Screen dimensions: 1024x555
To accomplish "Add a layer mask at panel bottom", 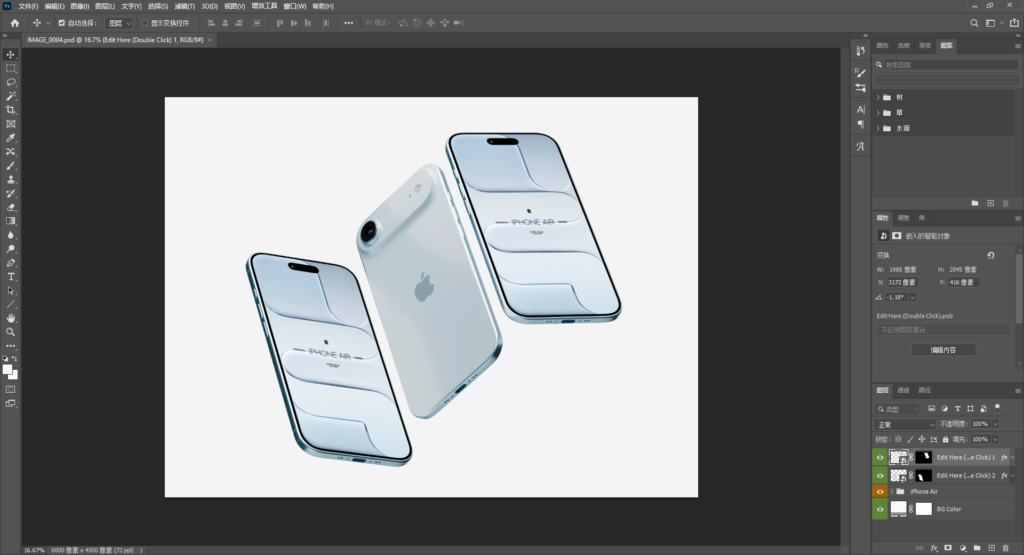I will pyautogui.click(x=948, y=548).
